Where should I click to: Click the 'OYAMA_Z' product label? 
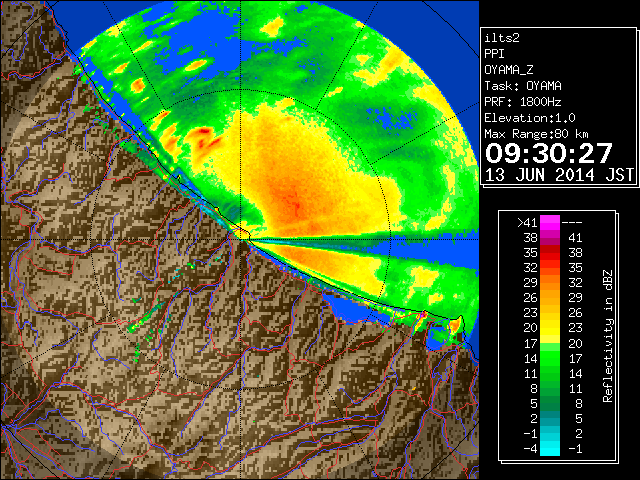[x=509, y=70]
